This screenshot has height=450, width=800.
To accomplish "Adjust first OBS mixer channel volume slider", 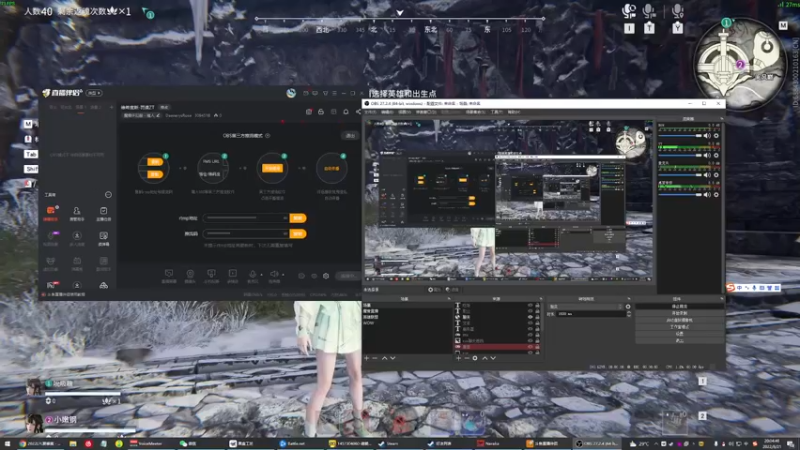I will point(680,136).
